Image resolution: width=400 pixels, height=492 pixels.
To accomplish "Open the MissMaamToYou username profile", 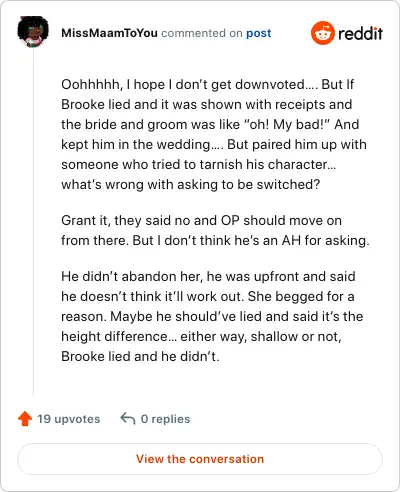I will coord(109,33).
